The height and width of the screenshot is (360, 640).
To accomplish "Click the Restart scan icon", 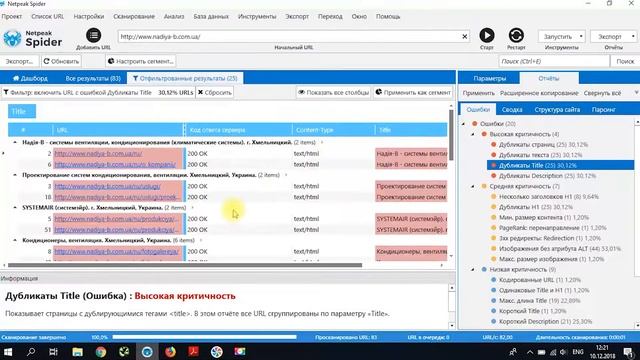I will 516,36.
